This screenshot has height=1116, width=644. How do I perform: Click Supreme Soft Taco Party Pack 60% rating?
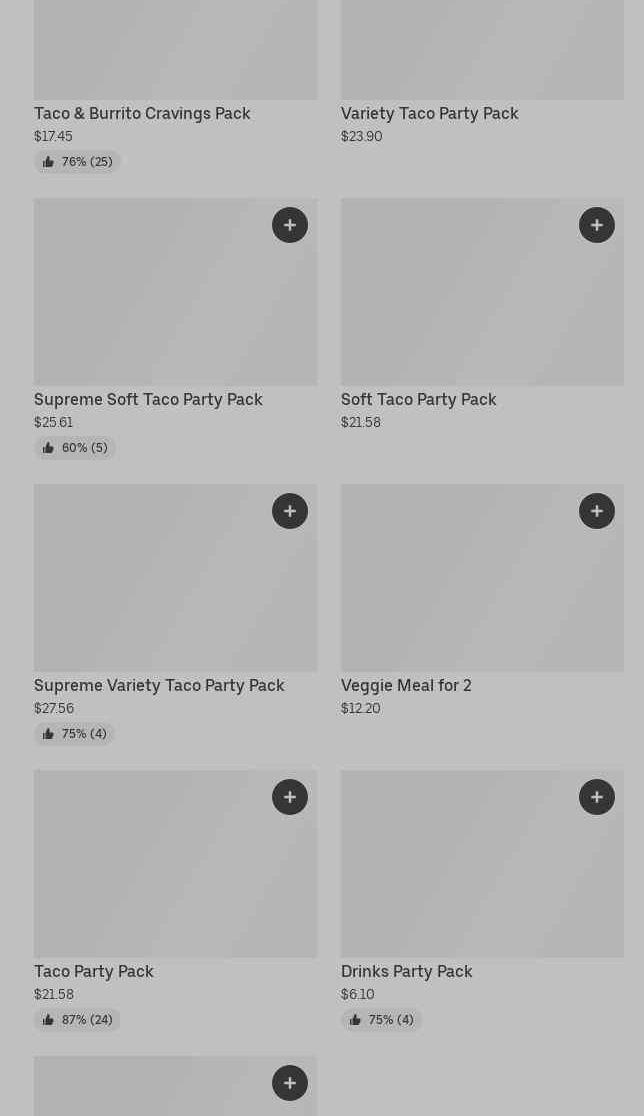point(75,448)
